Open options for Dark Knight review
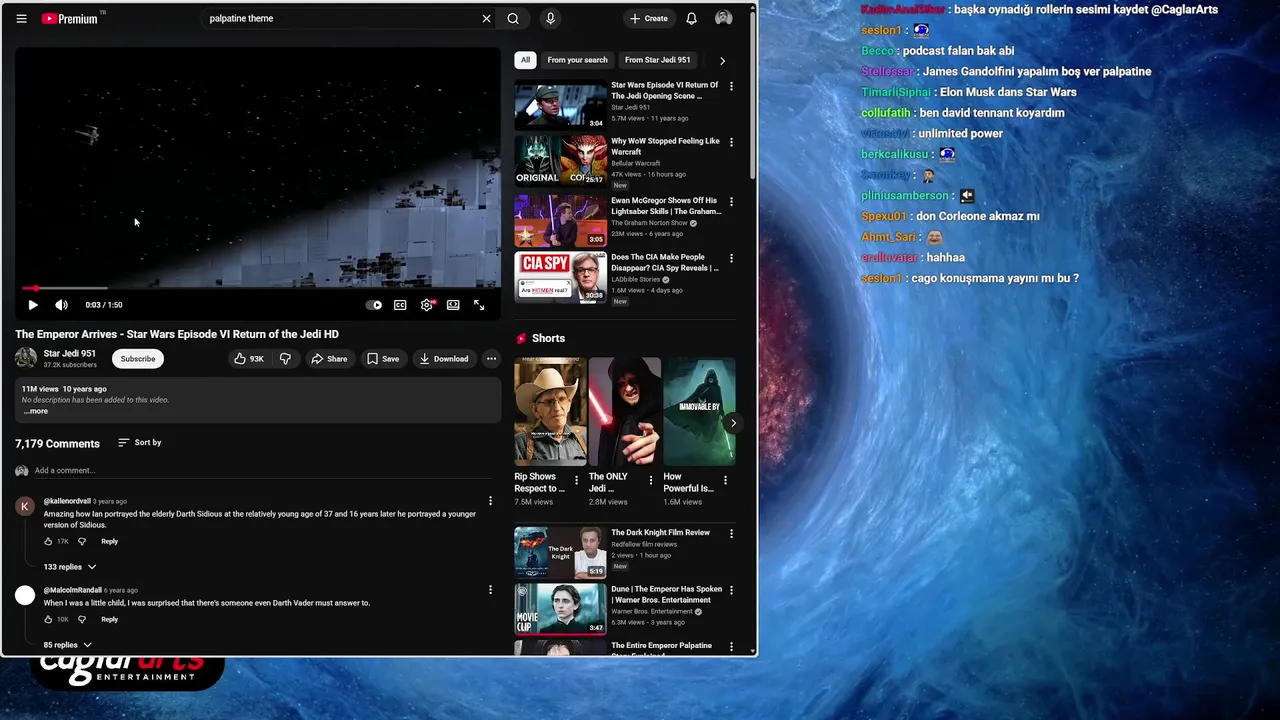1280x720 pixels. point(731,534)
